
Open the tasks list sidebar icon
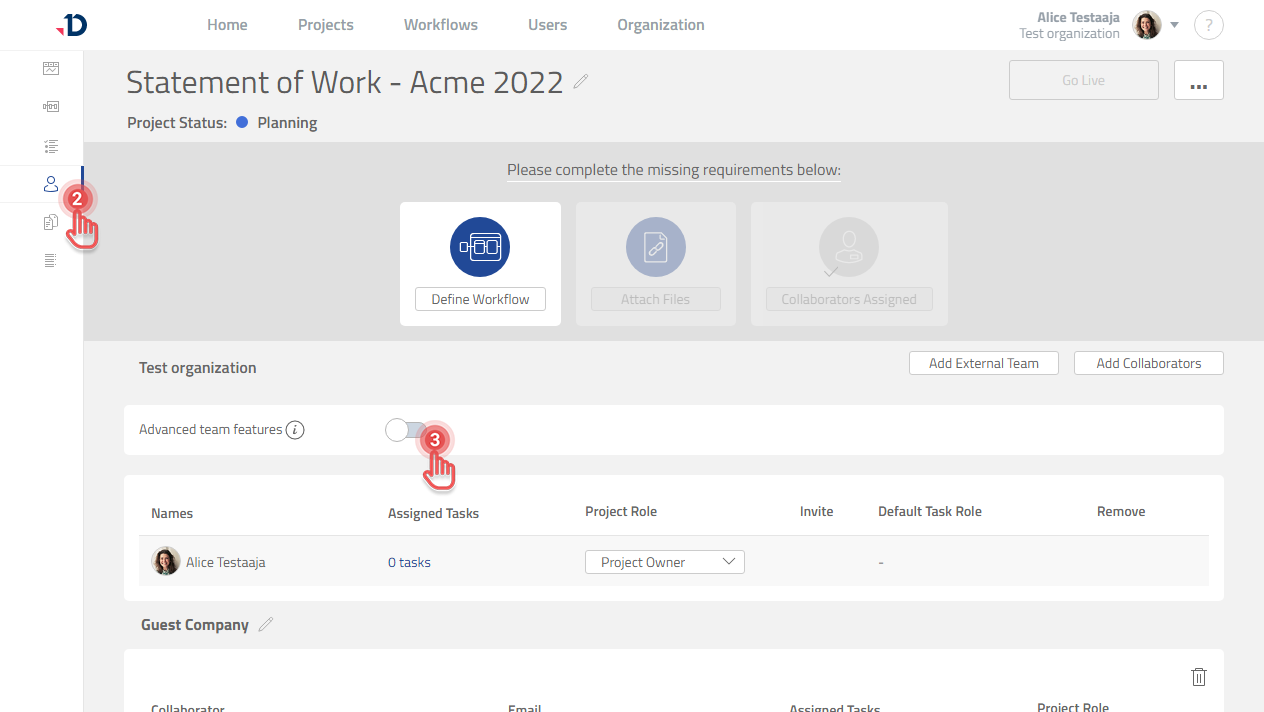pos(50,144)
